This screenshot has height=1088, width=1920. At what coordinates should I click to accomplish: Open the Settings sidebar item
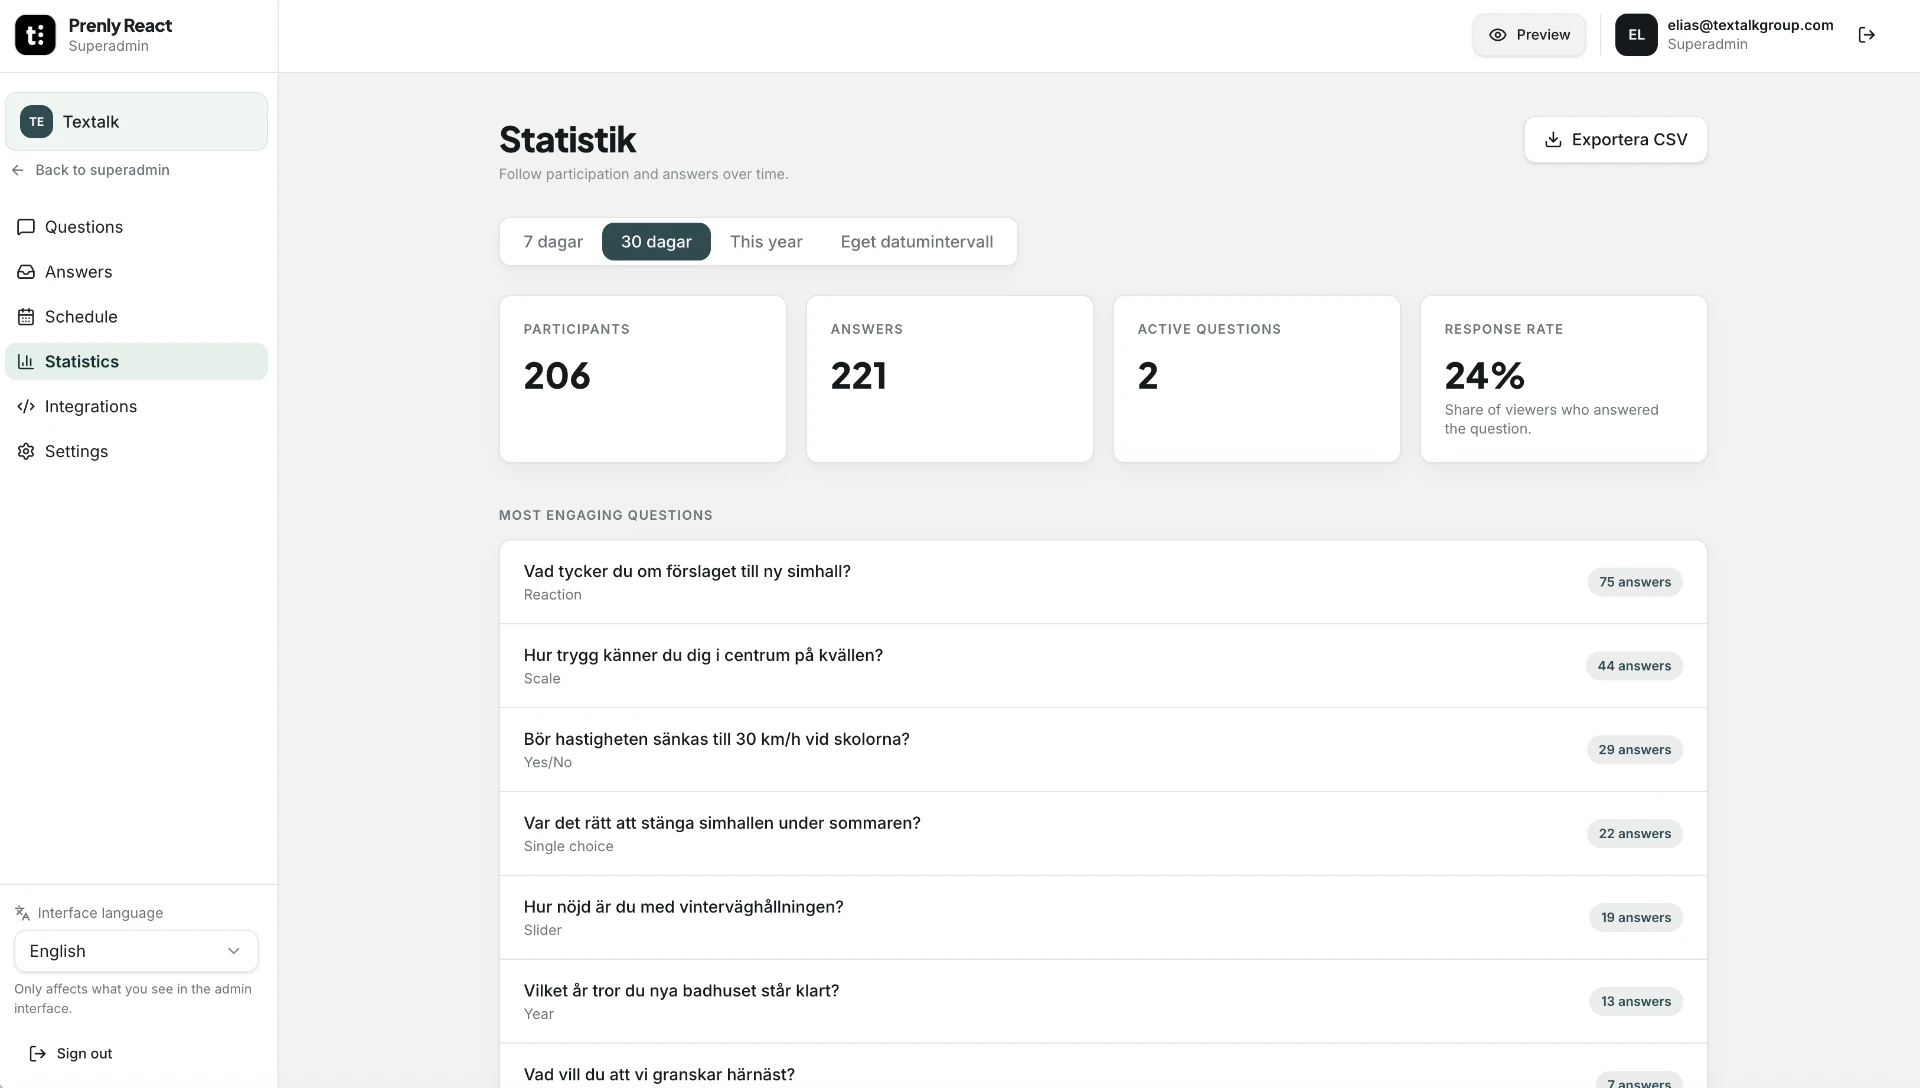pyautogui.click(x=136, y=452)
